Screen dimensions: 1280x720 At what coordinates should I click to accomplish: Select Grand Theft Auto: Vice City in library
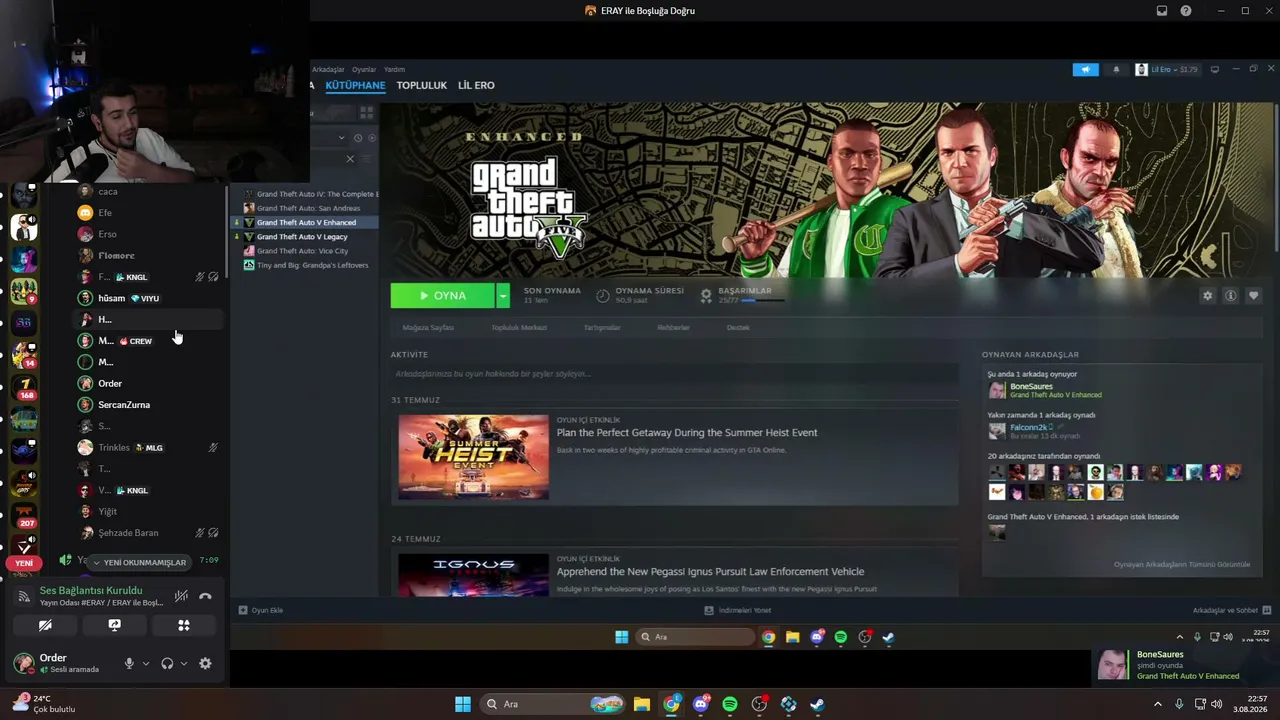pos(303,251)
